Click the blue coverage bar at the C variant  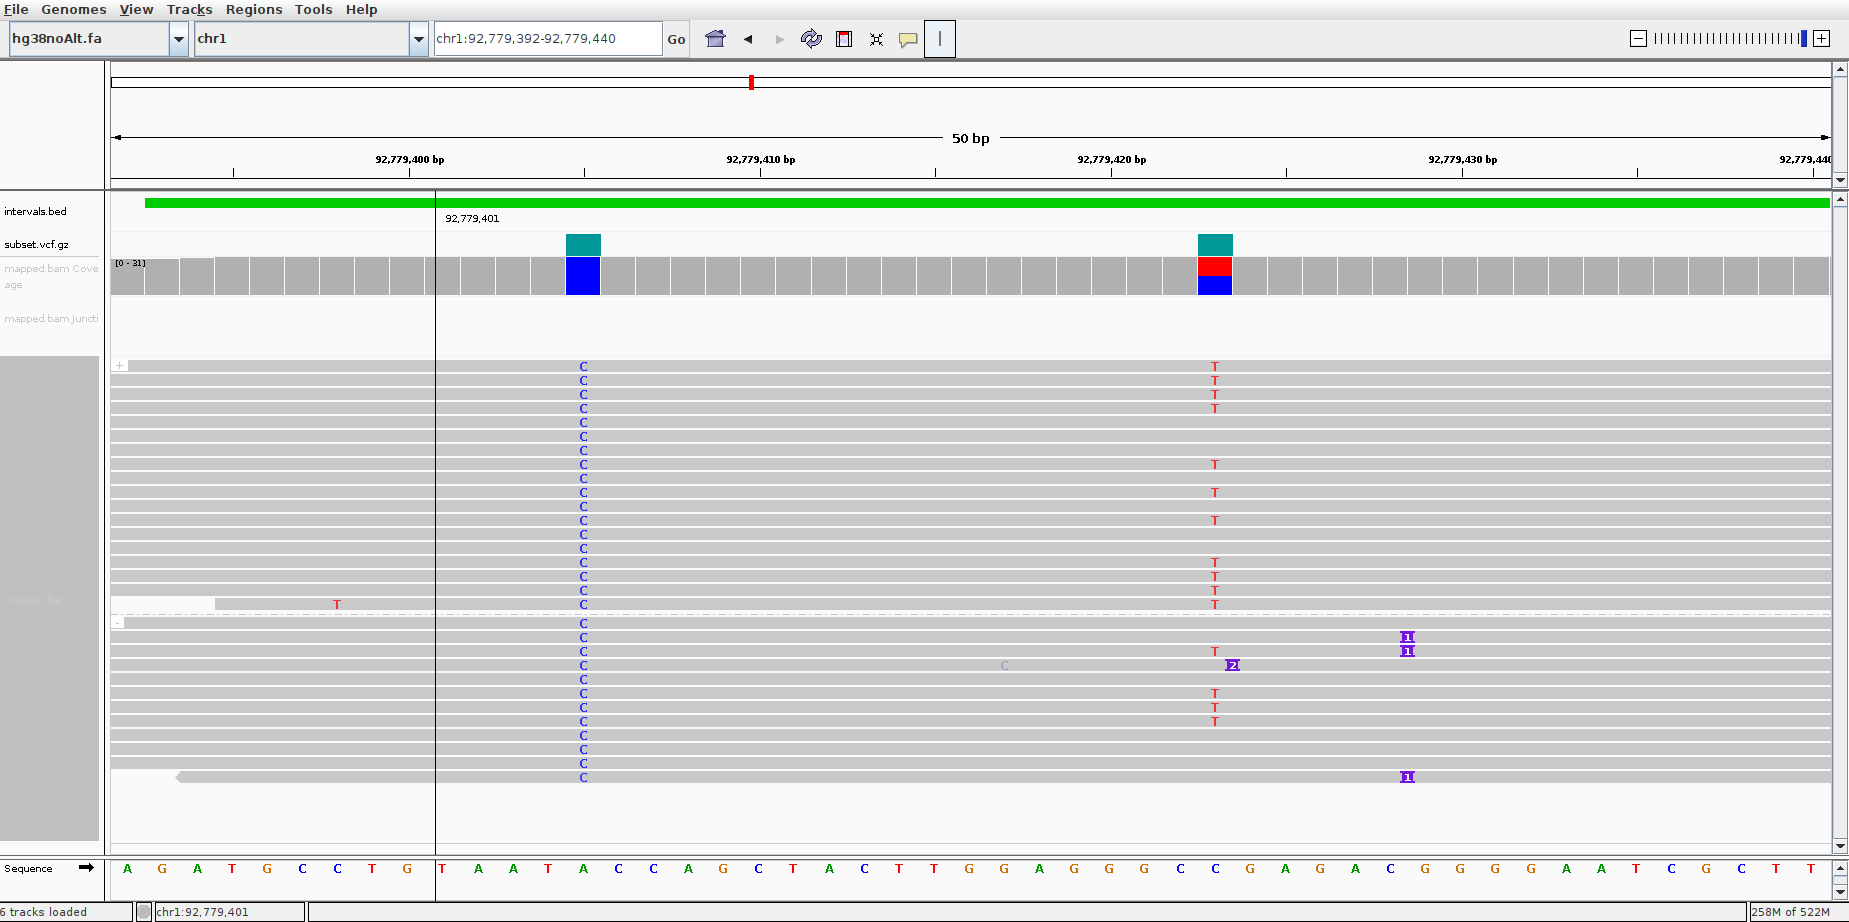(x=583, y=276)
